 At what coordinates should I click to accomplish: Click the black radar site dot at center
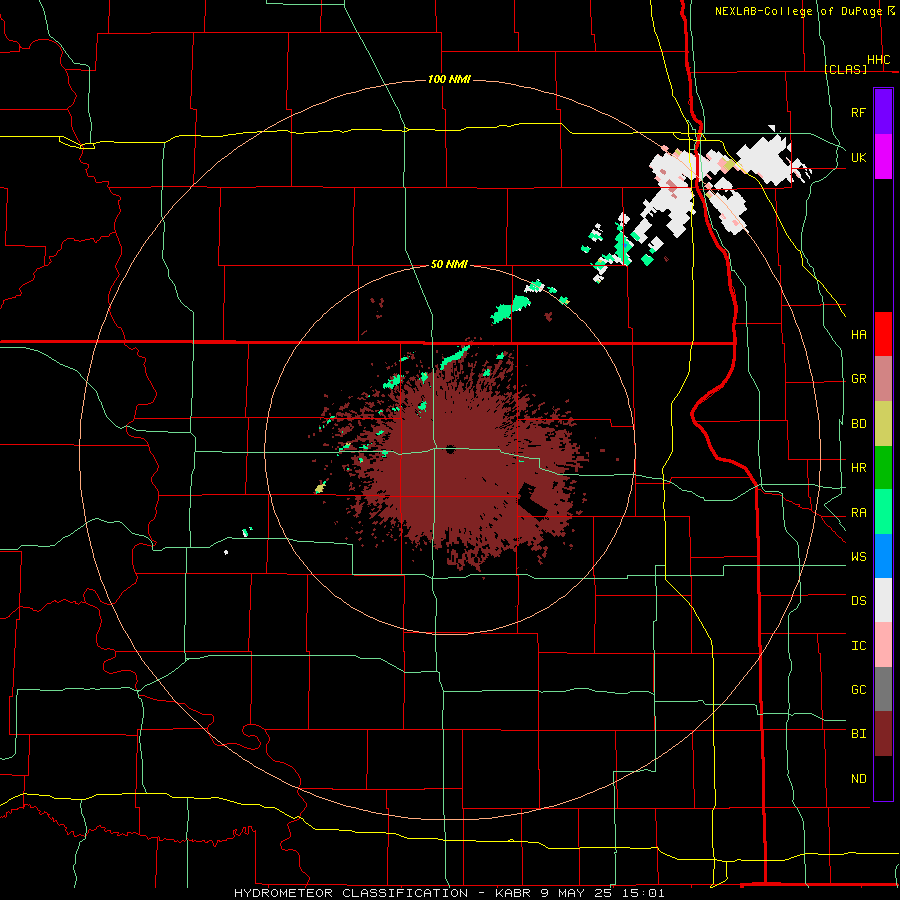(x=450, y=449)
